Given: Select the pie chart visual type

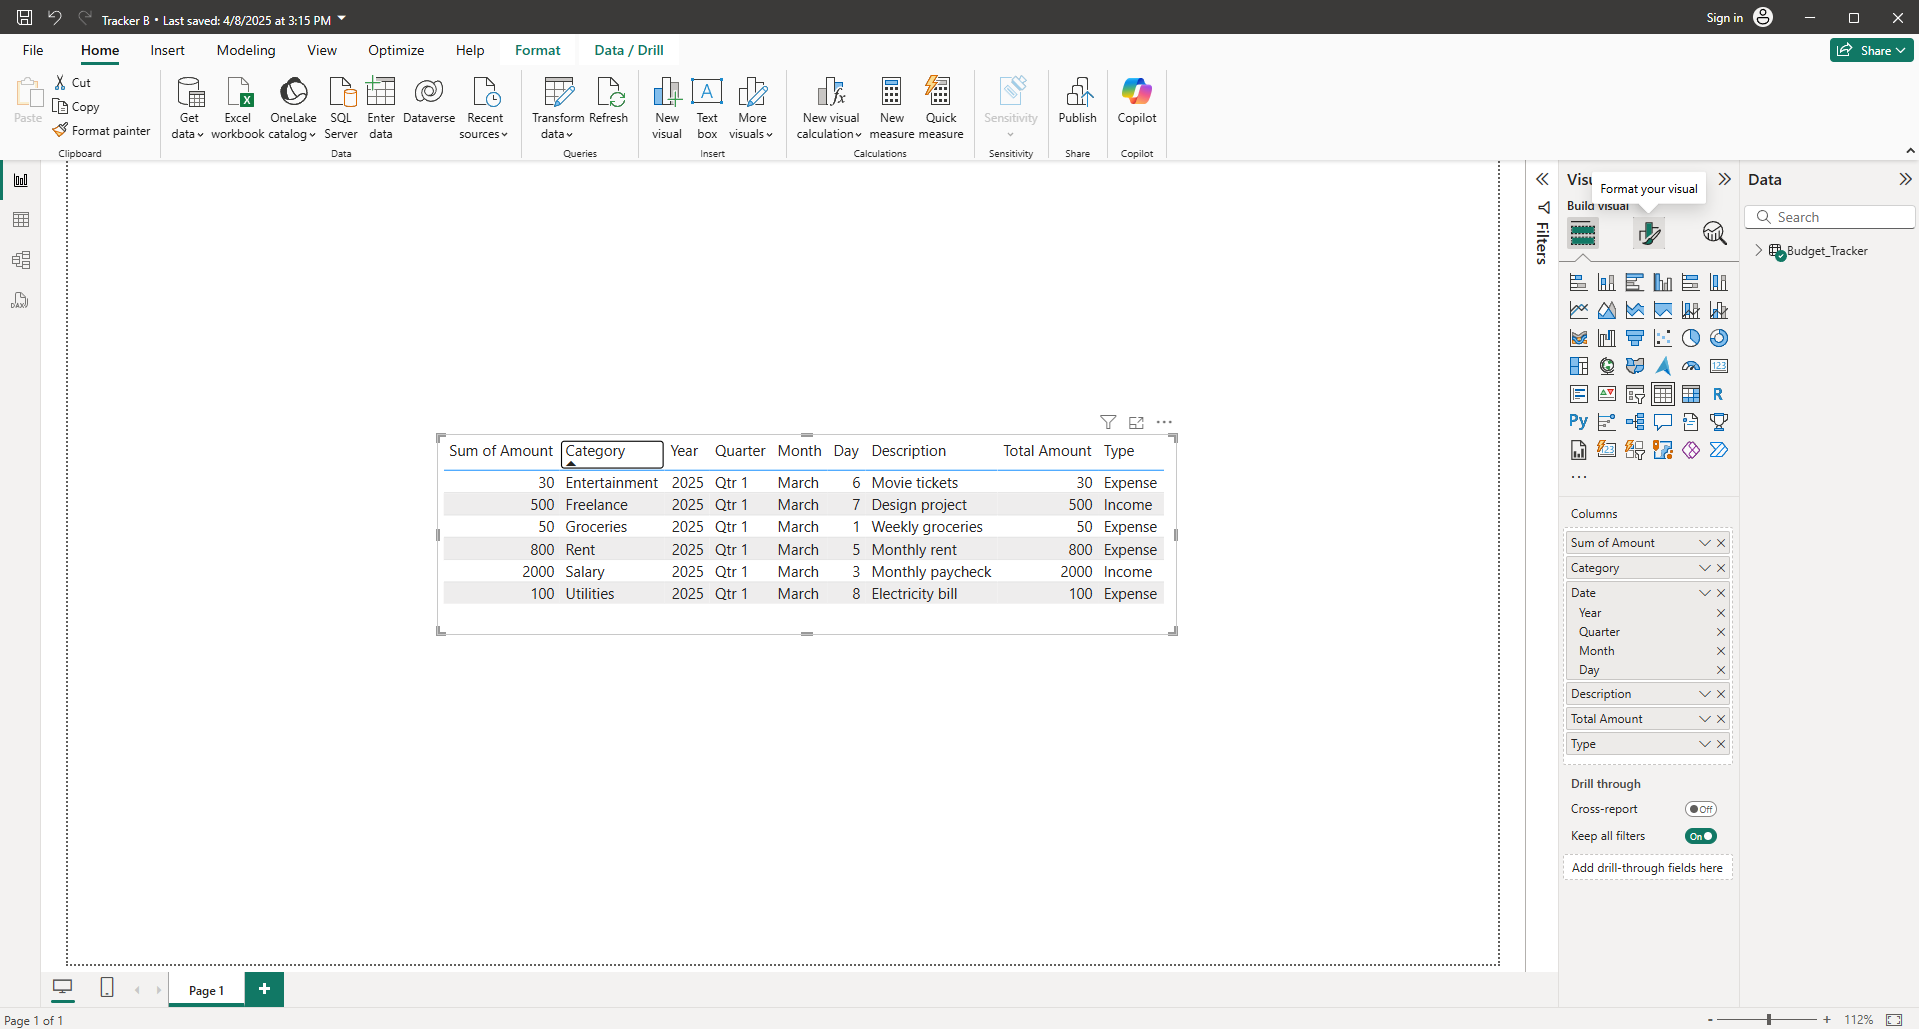Looking at the screenshot, I should pos(1690,338).
